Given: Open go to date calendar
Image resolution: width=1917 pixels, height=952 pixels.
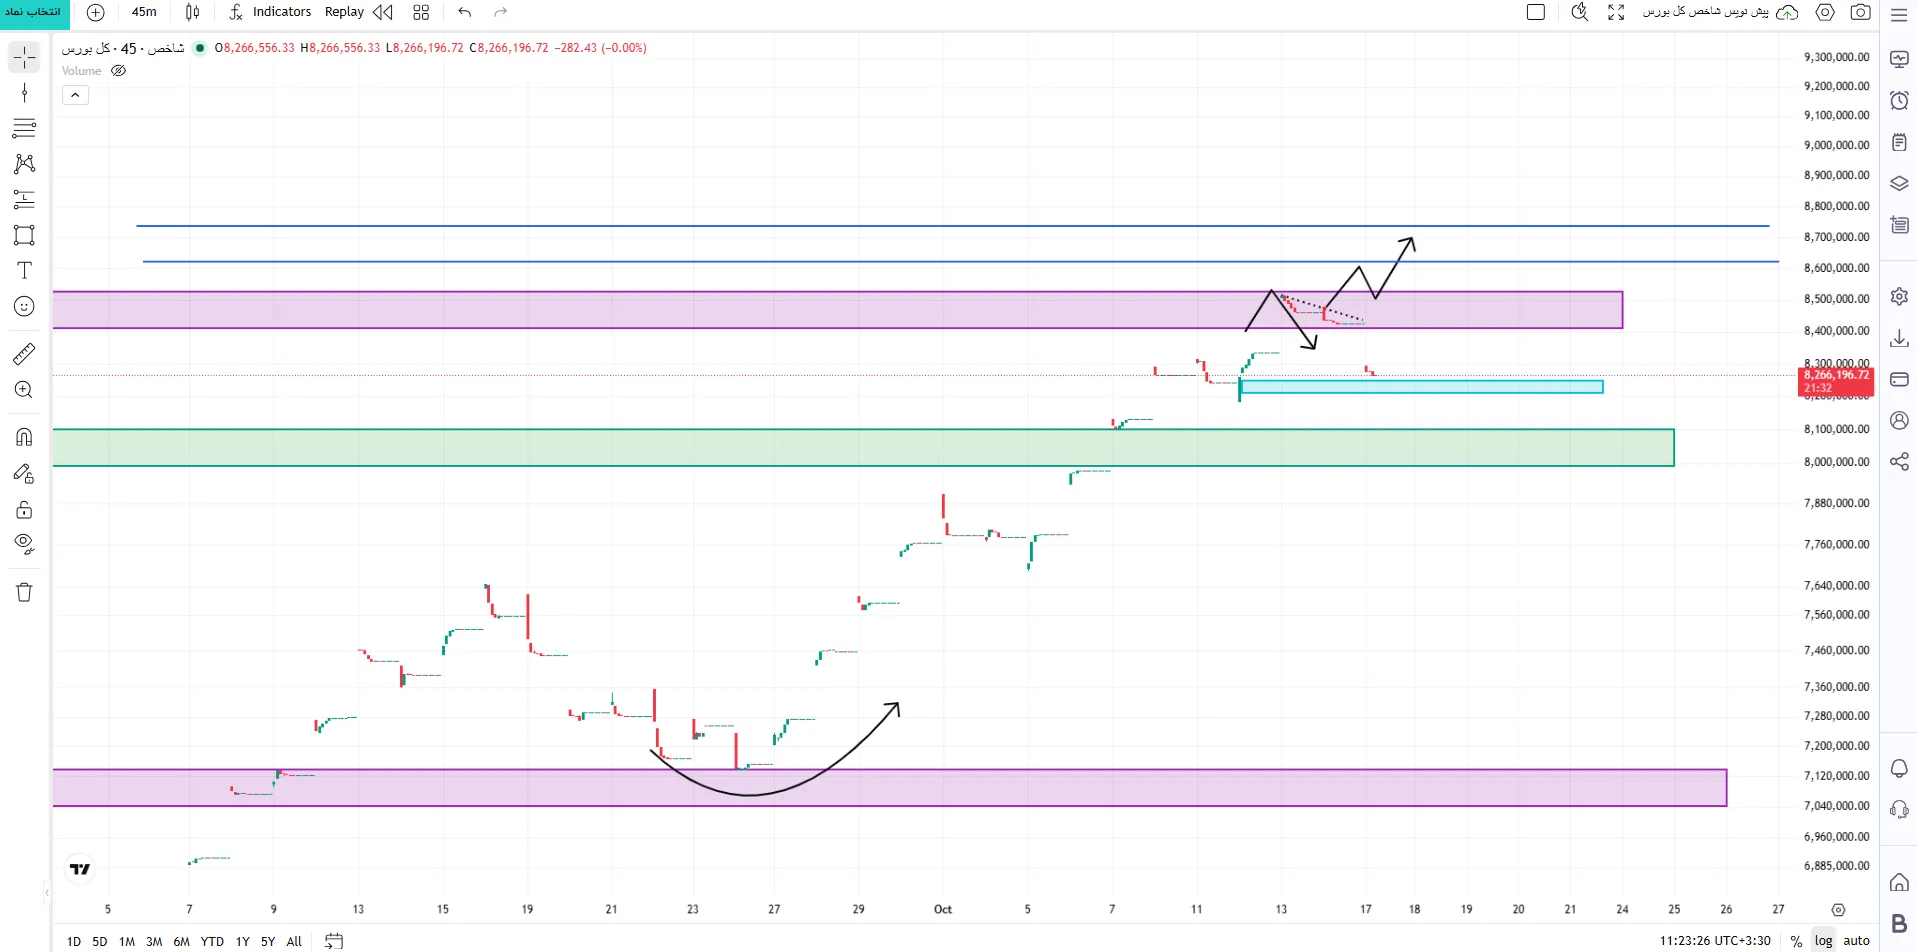Looking at the screenshot, I should click(334, 941).
